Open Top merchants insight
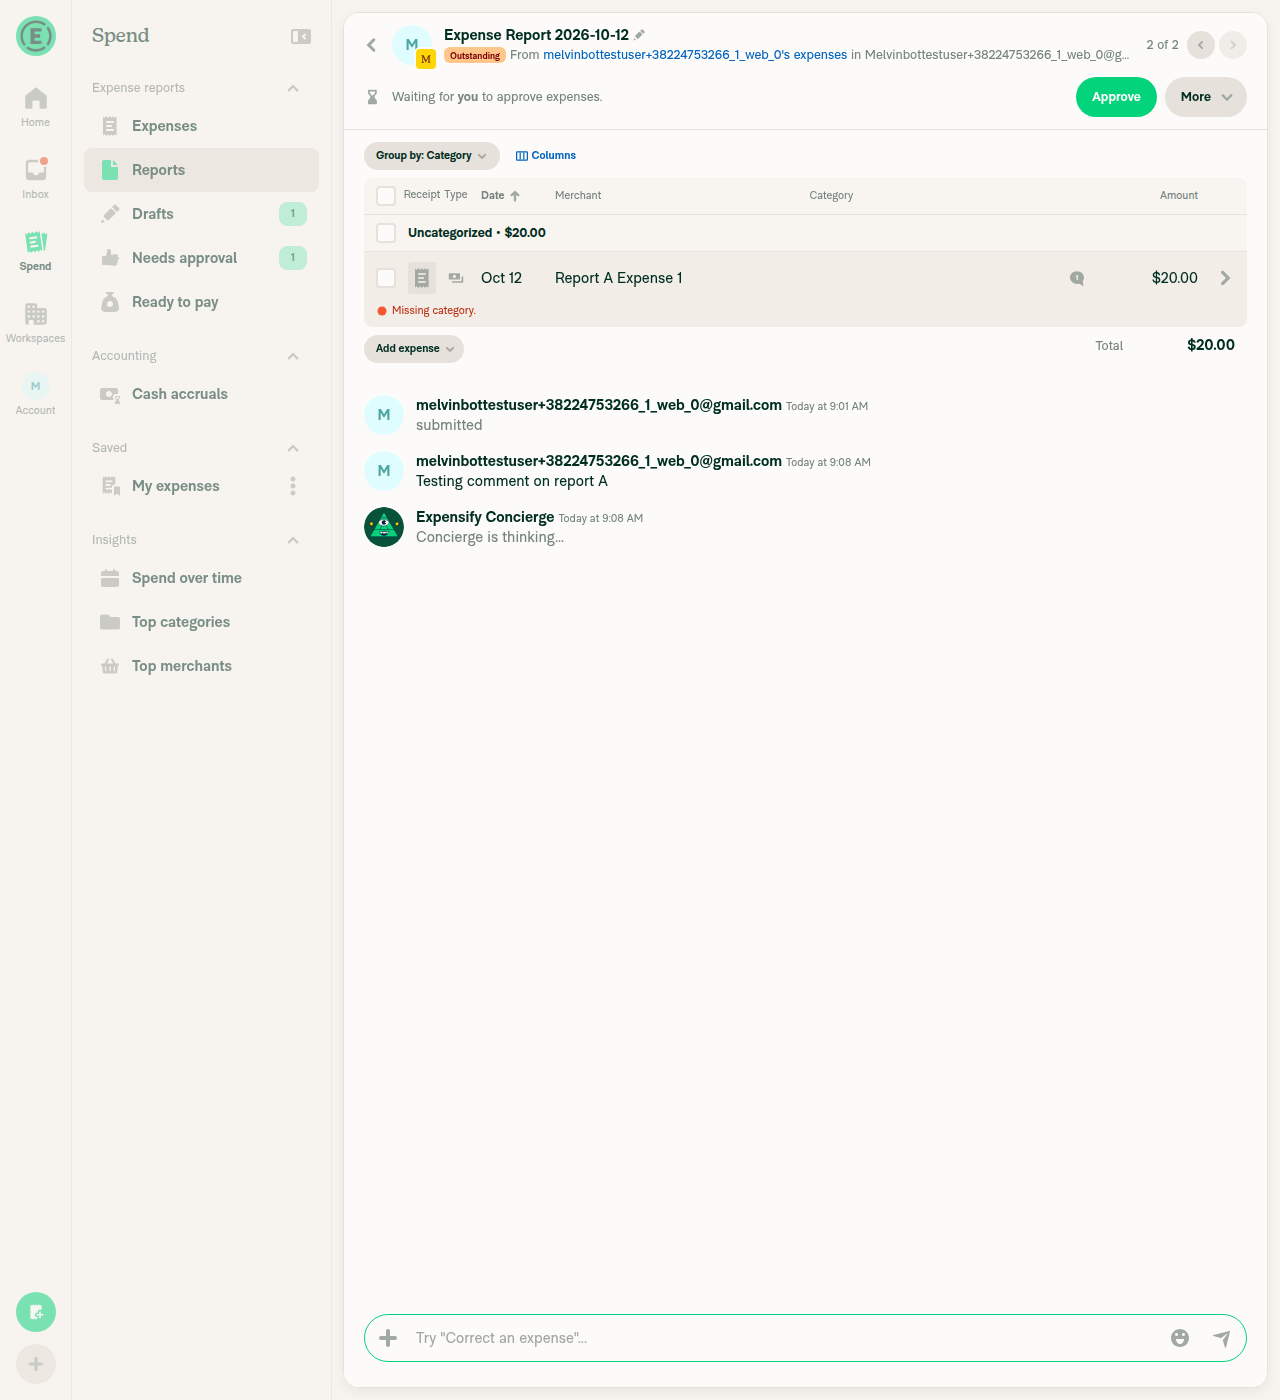Image resolution: width=1280 pixels, height=1400 pixels. (x=201, y=666)
